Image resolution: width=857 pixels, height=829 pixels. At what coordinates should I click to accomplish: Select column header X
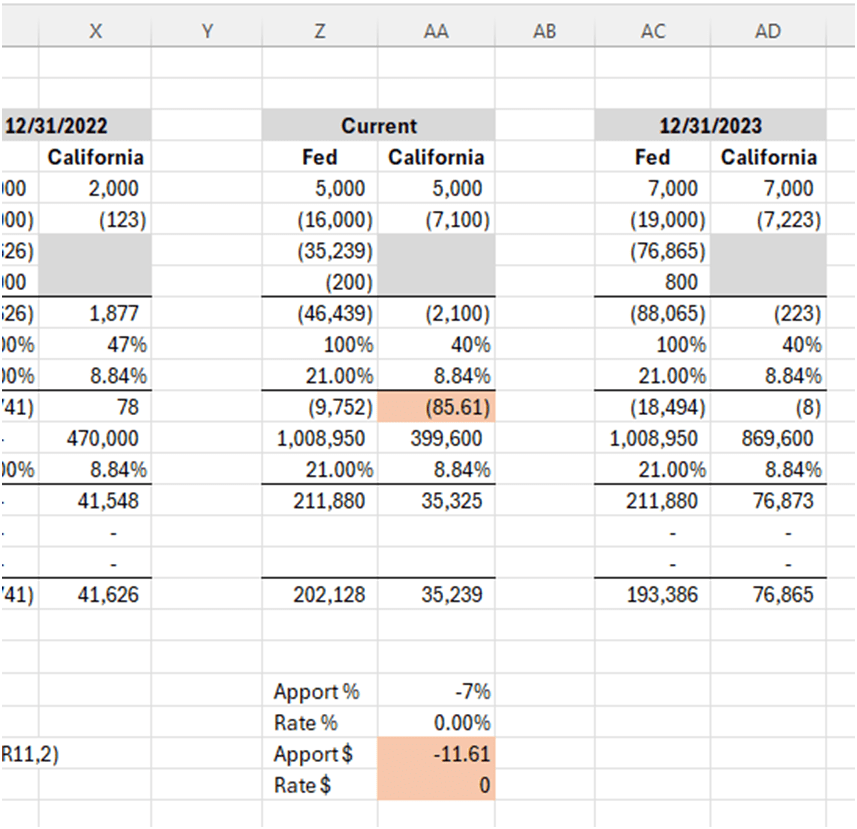95,31
